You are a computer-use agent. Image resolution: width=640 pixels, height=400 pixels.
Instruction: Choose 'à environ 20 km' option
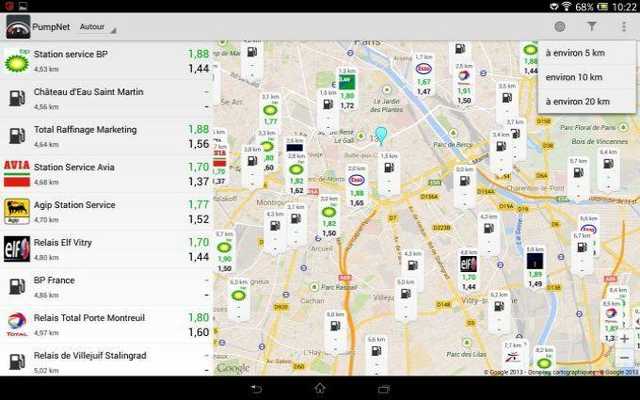point(587,101)
